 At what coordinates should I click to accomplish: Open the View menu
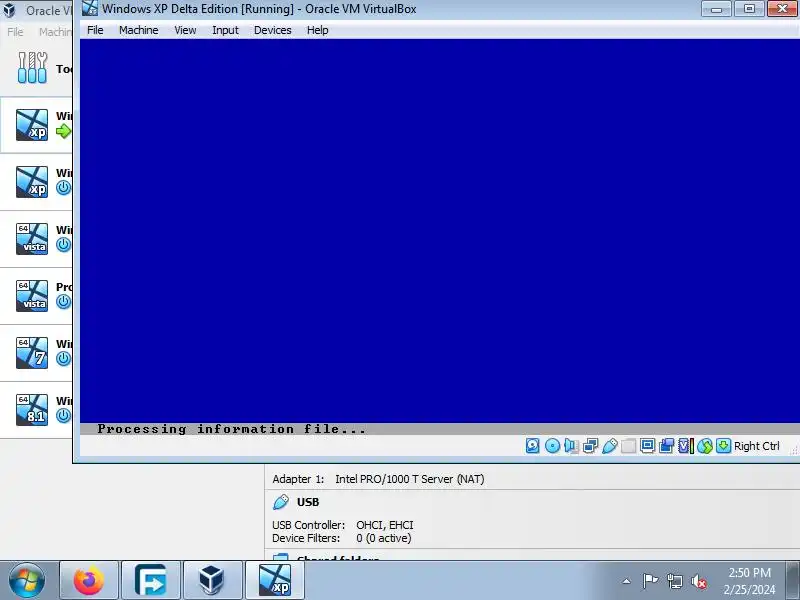click(185, 30)
